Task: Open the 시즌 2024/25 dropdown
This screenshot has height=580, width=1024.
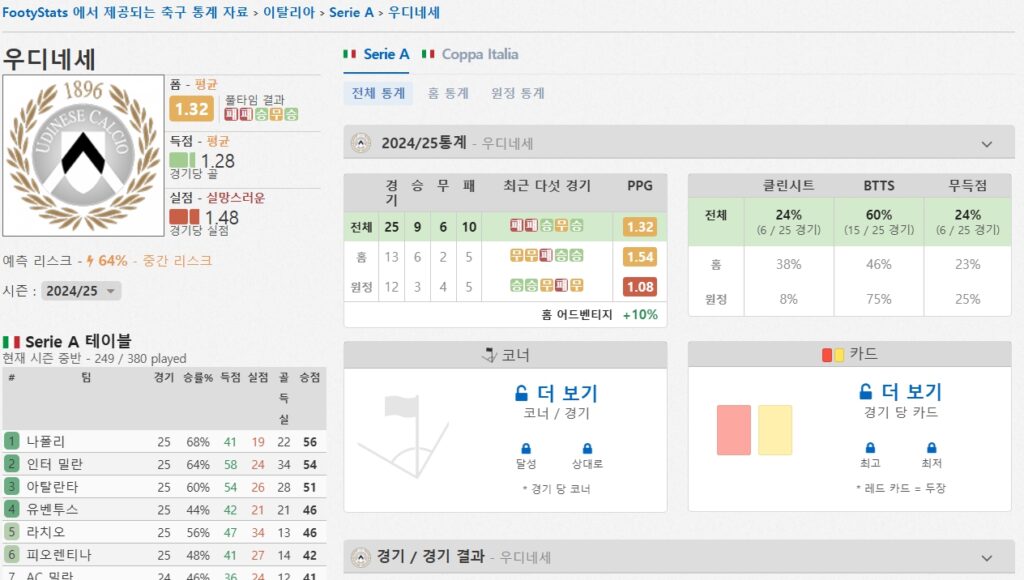Action: tap(81, 291)
